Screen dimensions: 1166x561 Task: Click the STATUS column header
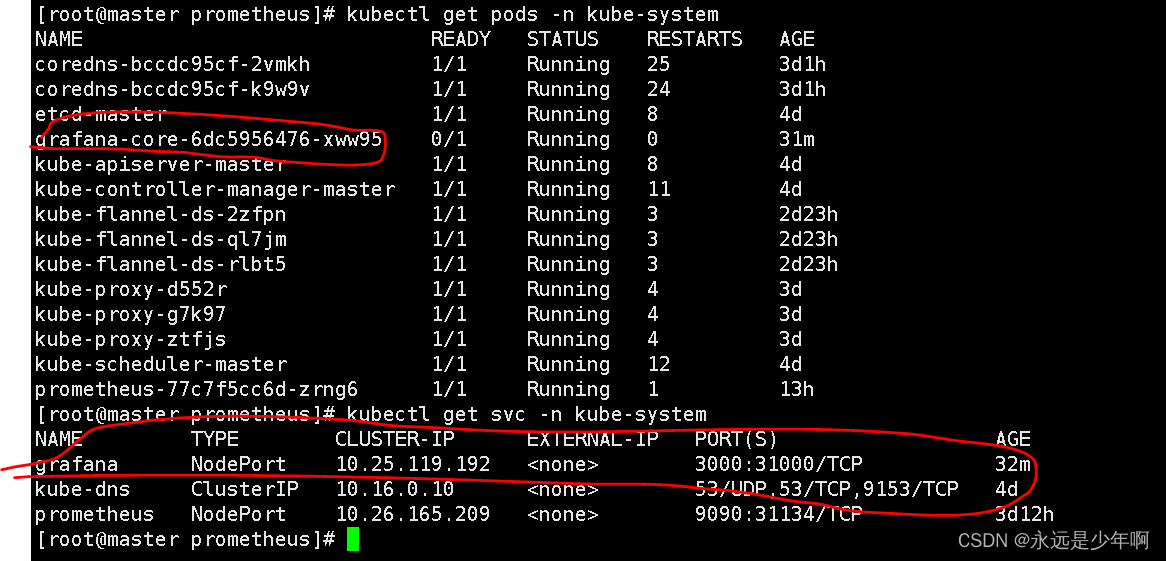tap(563, 39)
